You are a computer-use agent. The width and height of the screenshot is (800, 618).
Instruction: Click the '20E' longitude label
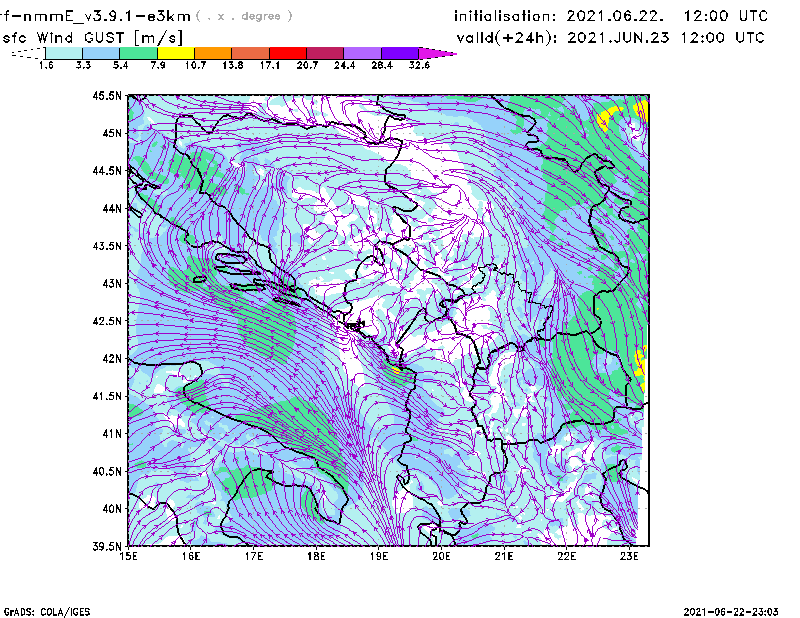pos(441,556)
